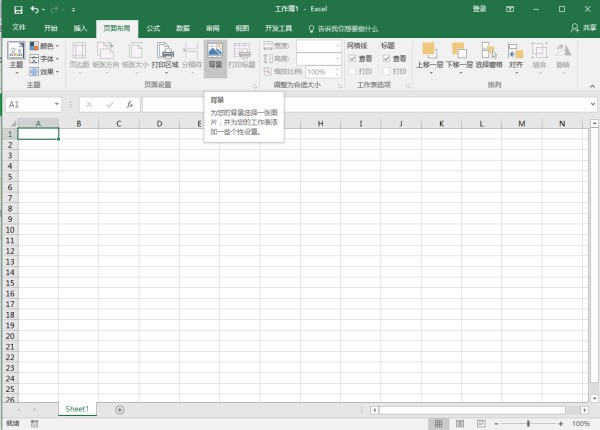Switch to Page Layout view icon
Image resolution: width=600 pixels, height=430 pixels.
coord(460,423)
